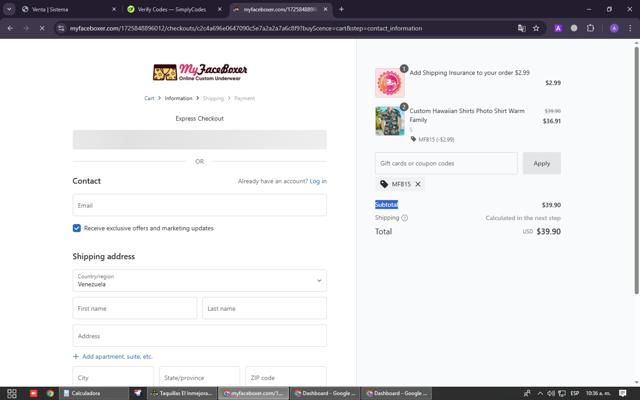The width and height of the screenshot is (640, 400).
Task: Click the MyFaceBoxer logo
Action: click(200, 72)
